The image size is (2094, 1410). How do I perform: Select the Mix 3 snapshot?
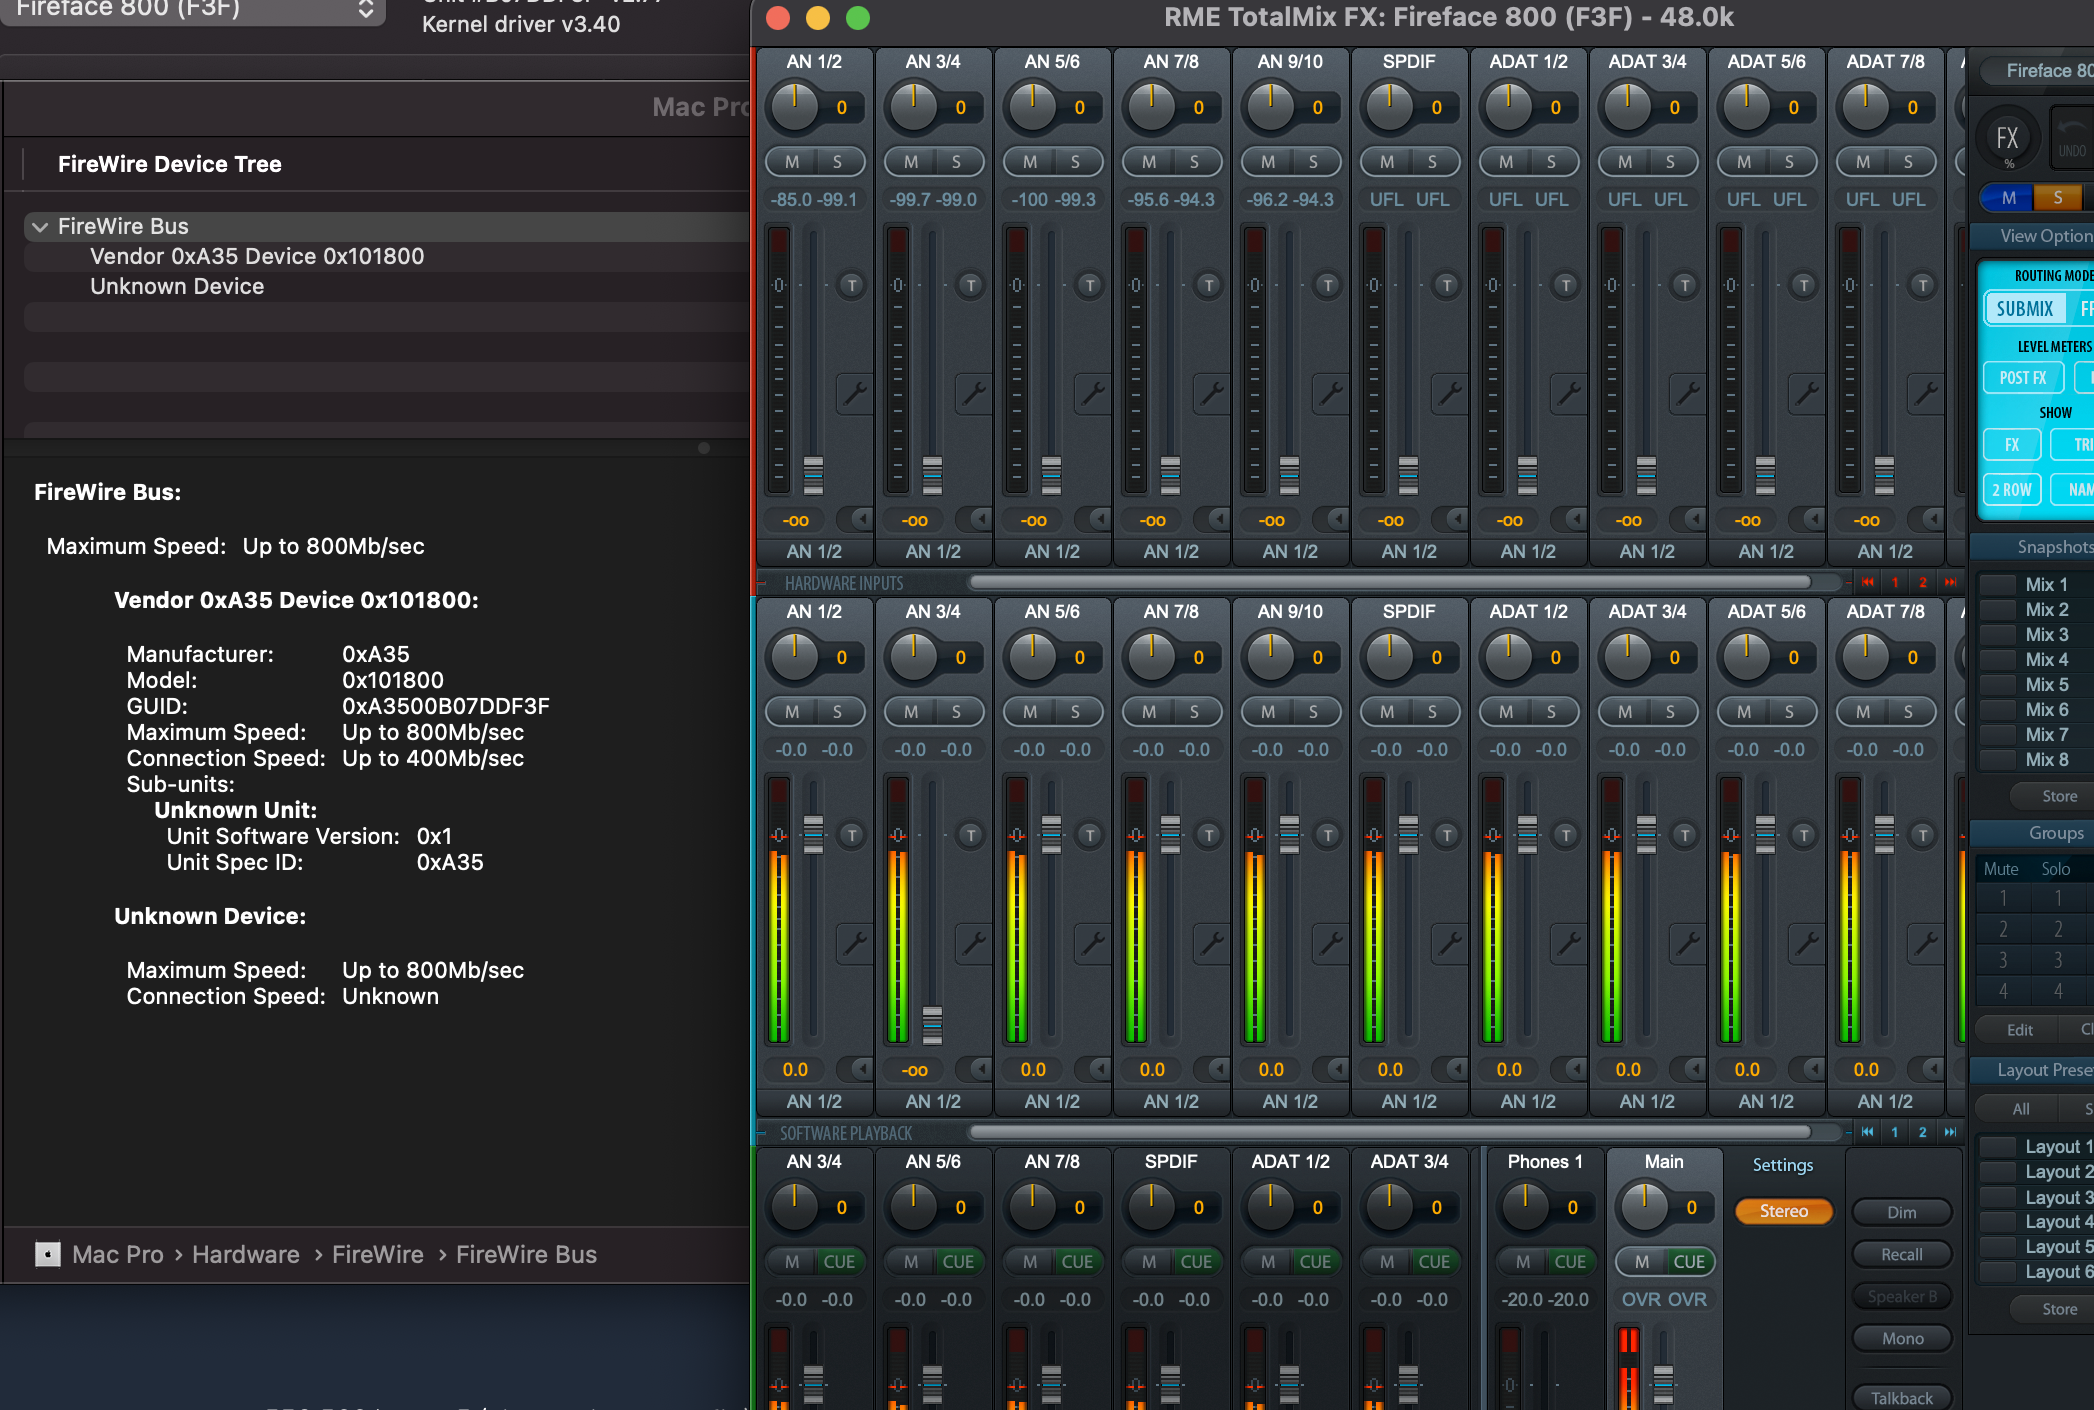tap(2044, 635)
